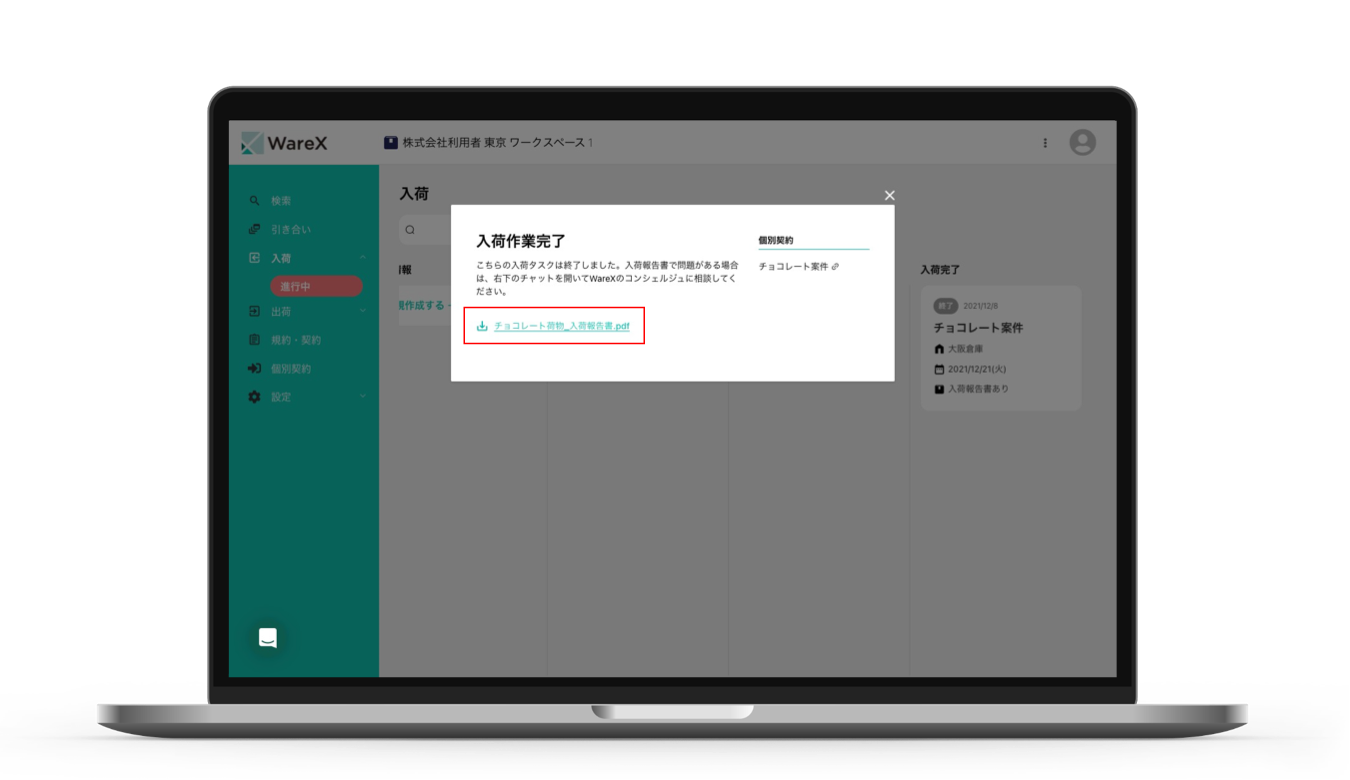This screenshot has width=1350, height=780.
Task: Click the workspace icon beside 株式会社利用者
Action: pyautogui.click(x=391, y=143)
